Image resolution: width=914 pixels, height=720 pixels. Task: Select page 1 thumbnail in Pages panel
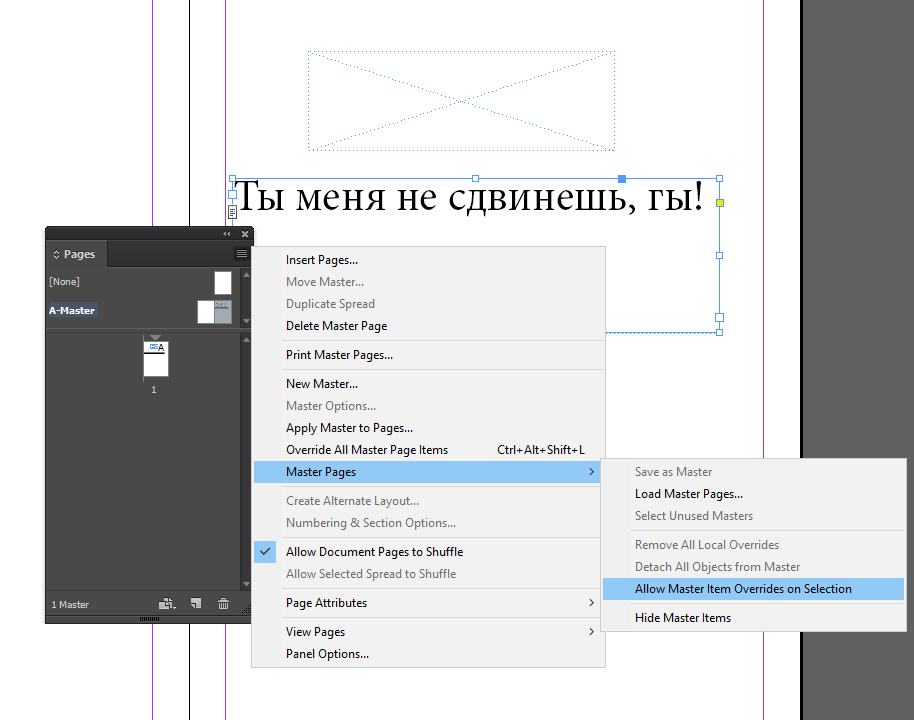point(156,359)
